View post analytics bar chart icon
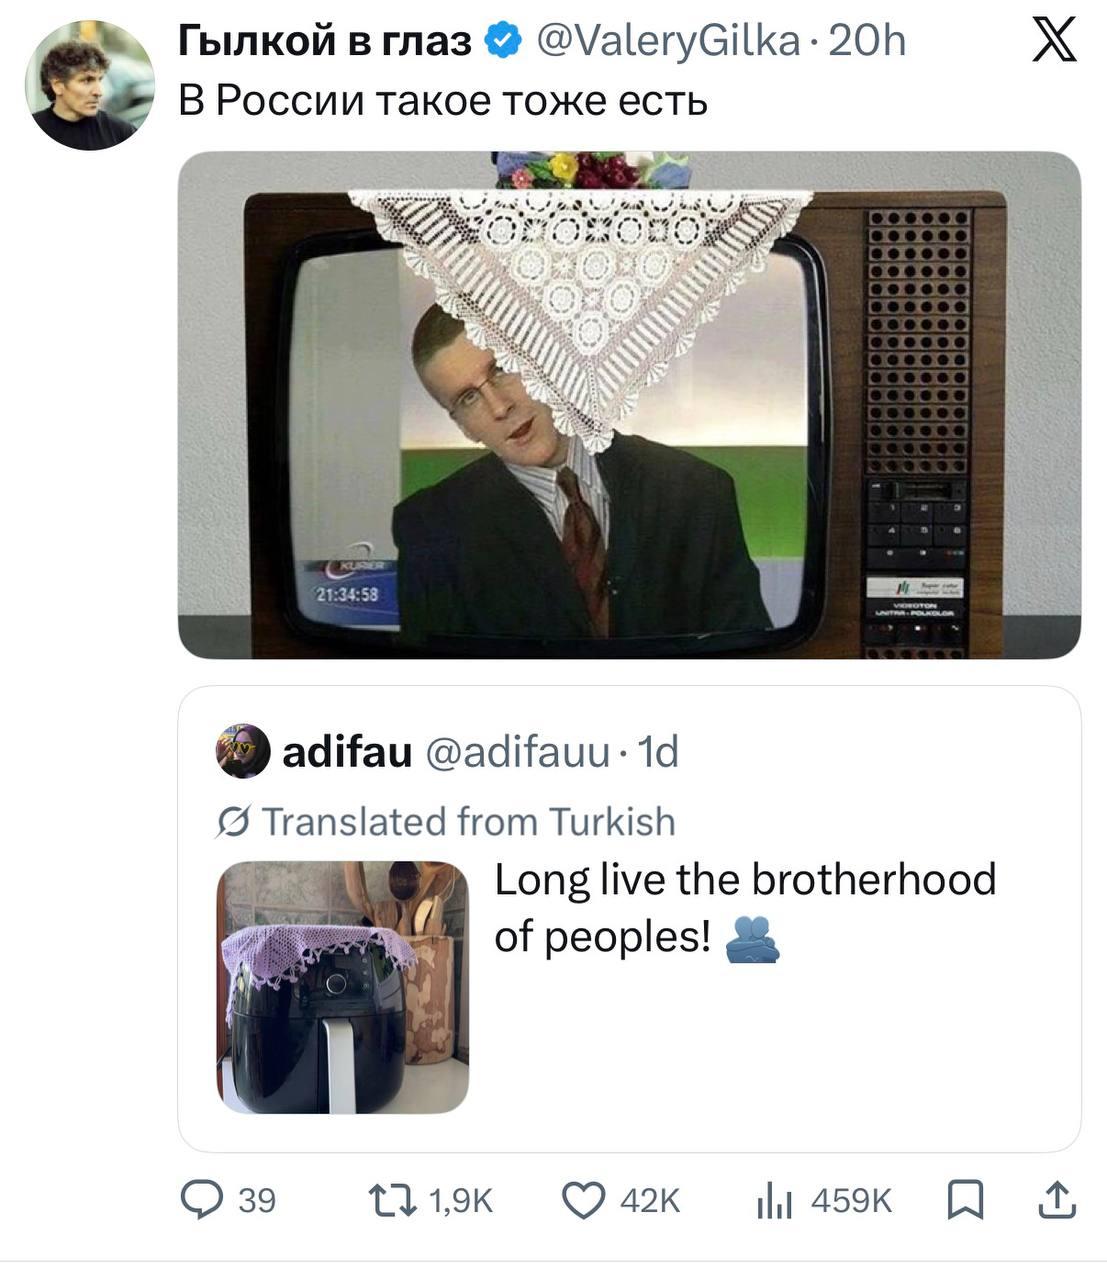The image size is (1107, 1280). (774, 1199)
